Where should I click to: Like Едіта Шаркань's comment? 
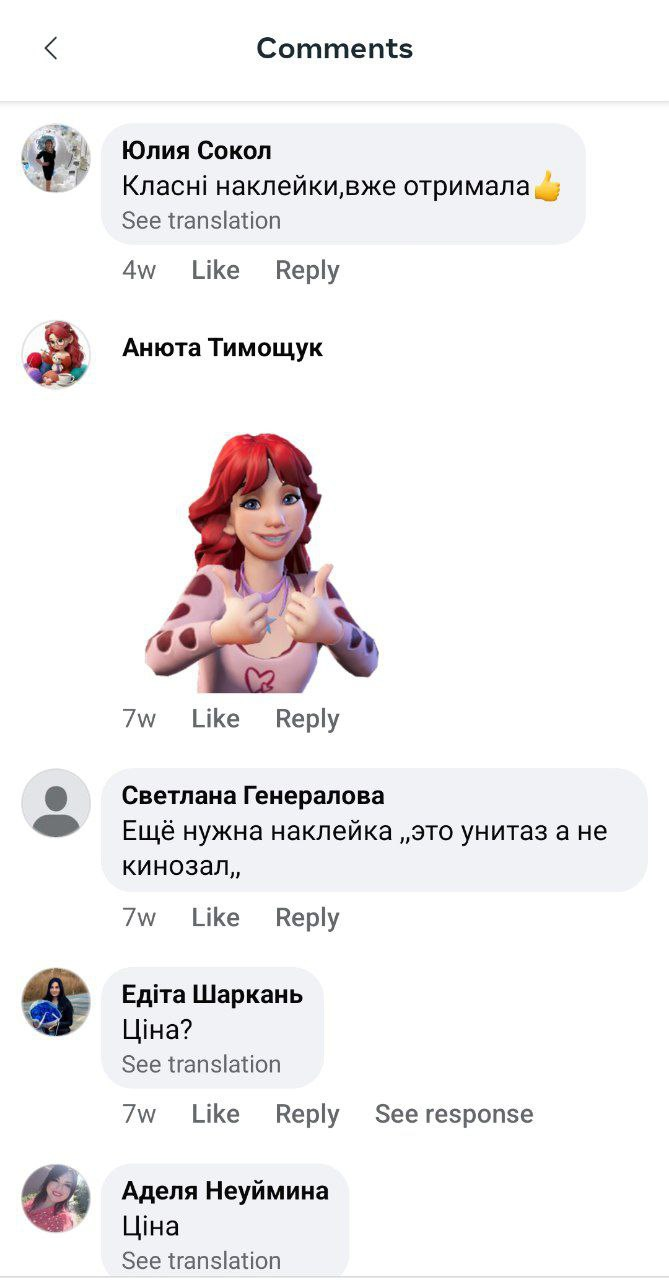point(216,1114)
